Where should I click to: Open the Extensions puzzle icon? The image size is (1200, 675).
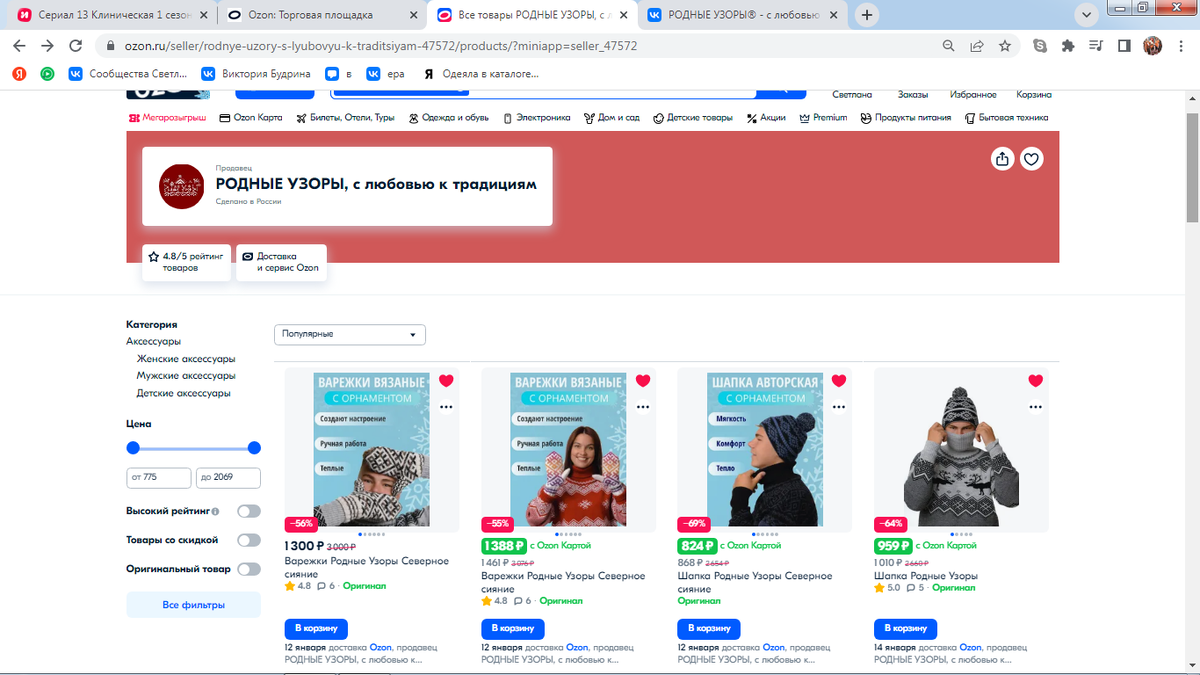pos(1068,46)
